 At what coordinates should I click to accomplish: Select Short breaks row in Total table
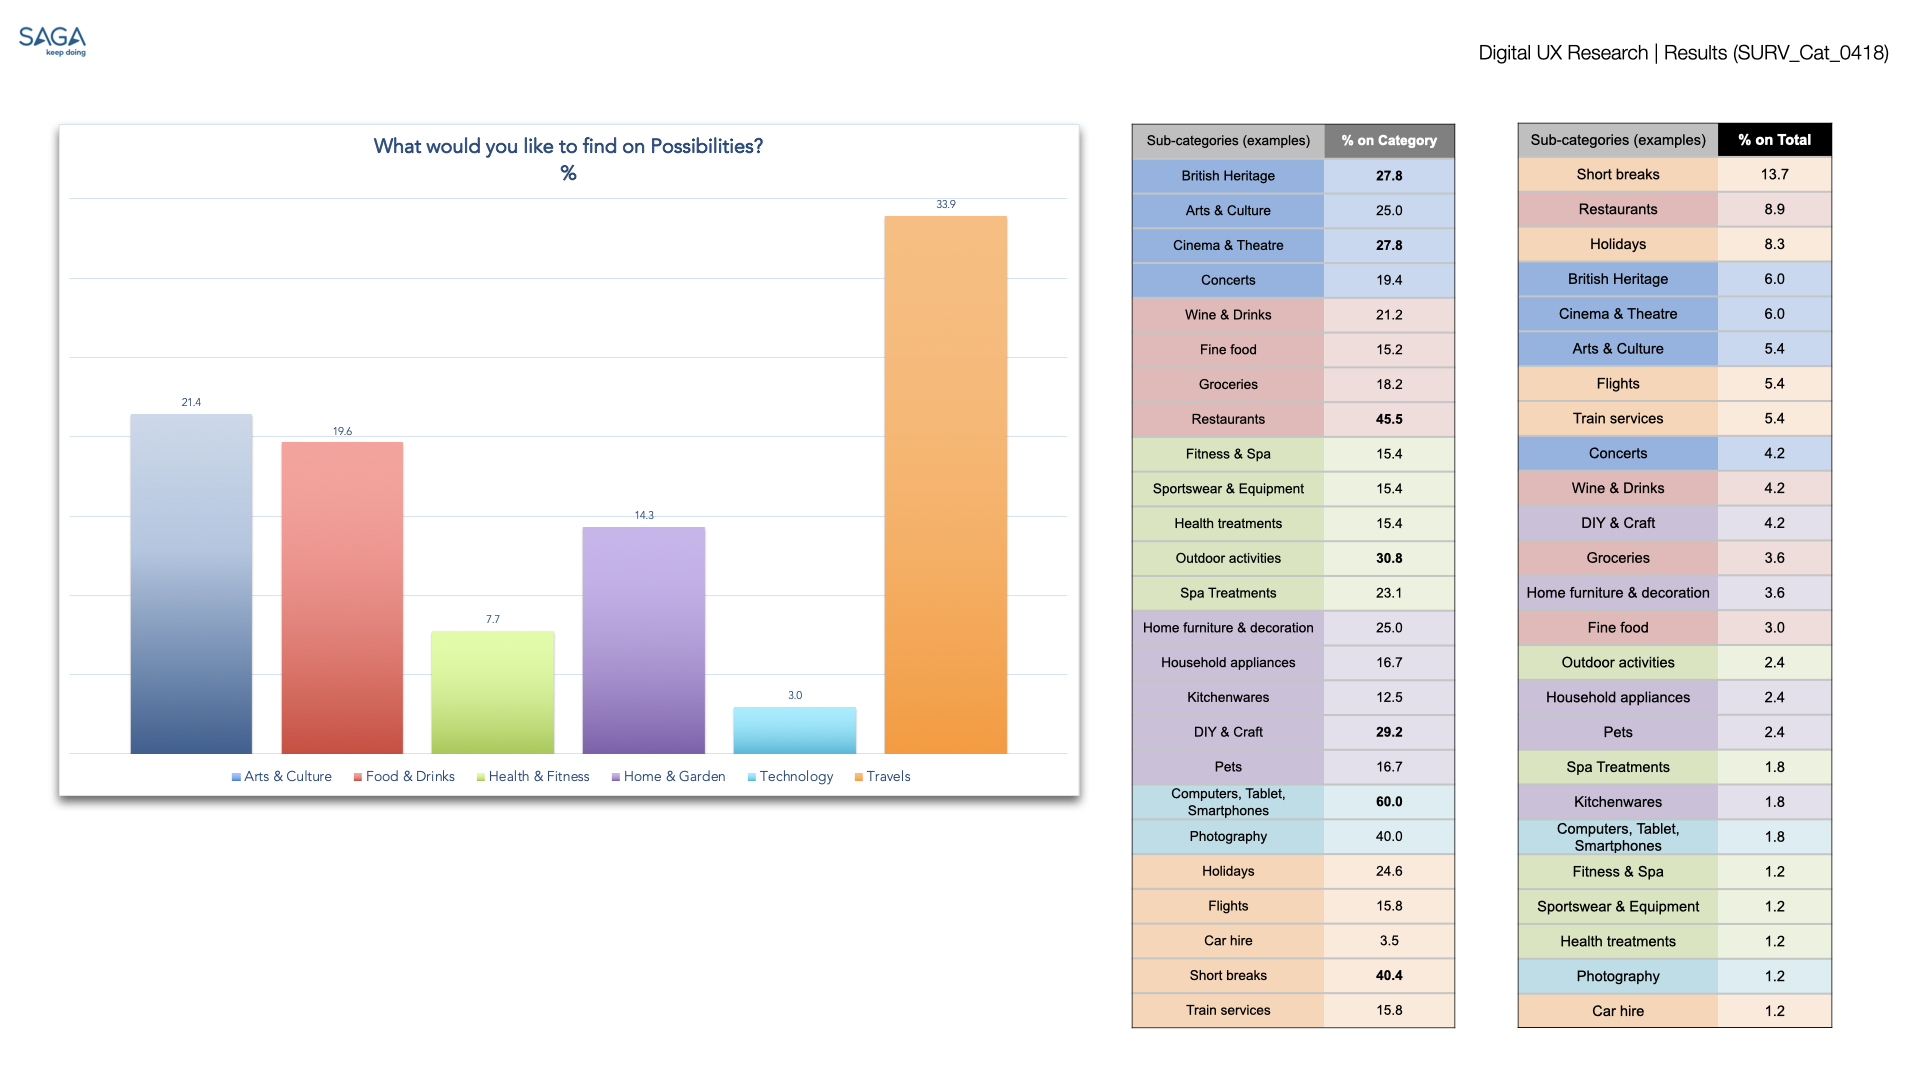[x=1617, y=174]
